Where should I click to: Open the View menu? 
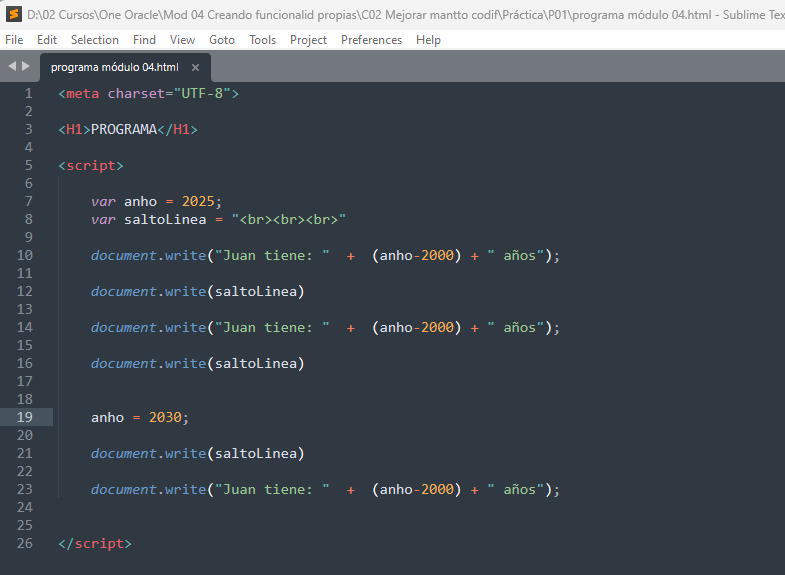(182, 40)
